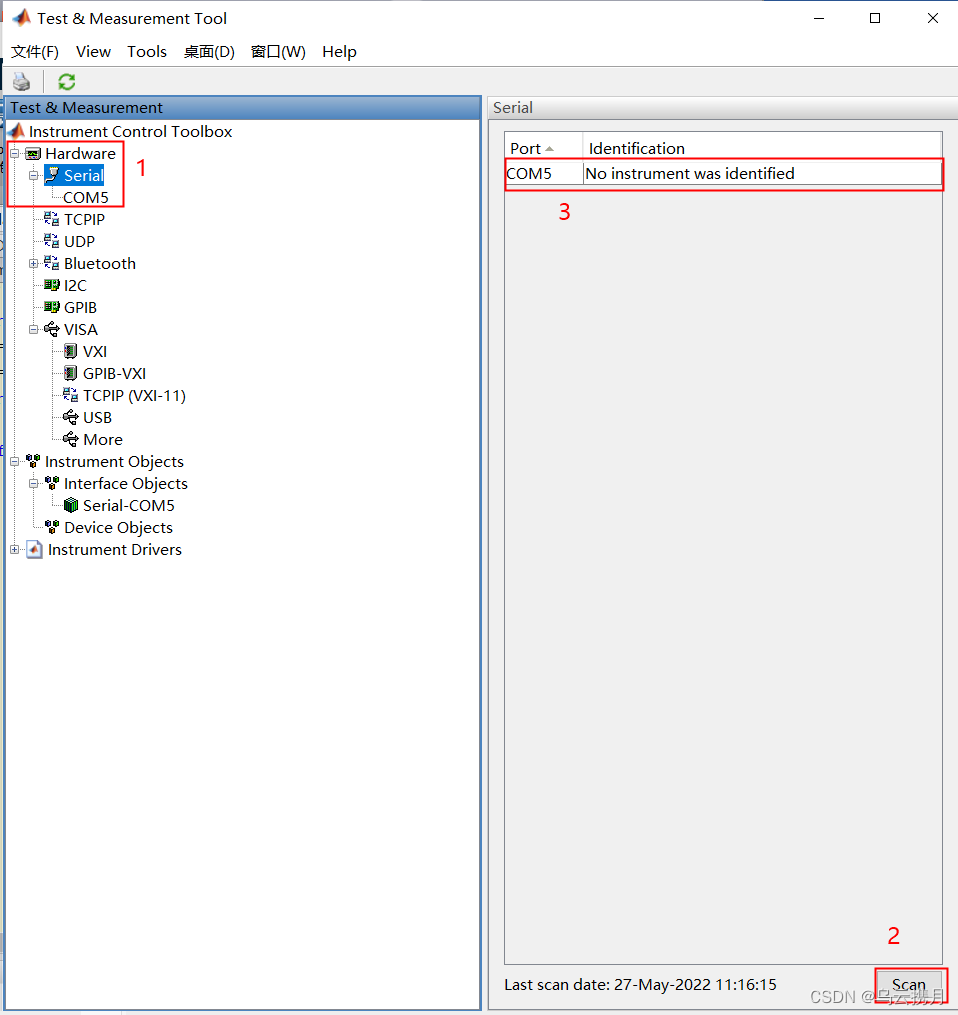958x1015 pixels.
Task: Select 'No instrument was identified' cell
Action: click(x=763, y=173)
